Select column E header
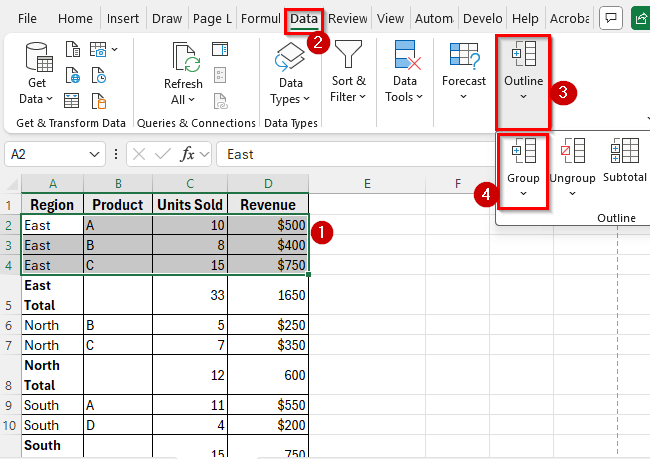 367,184
